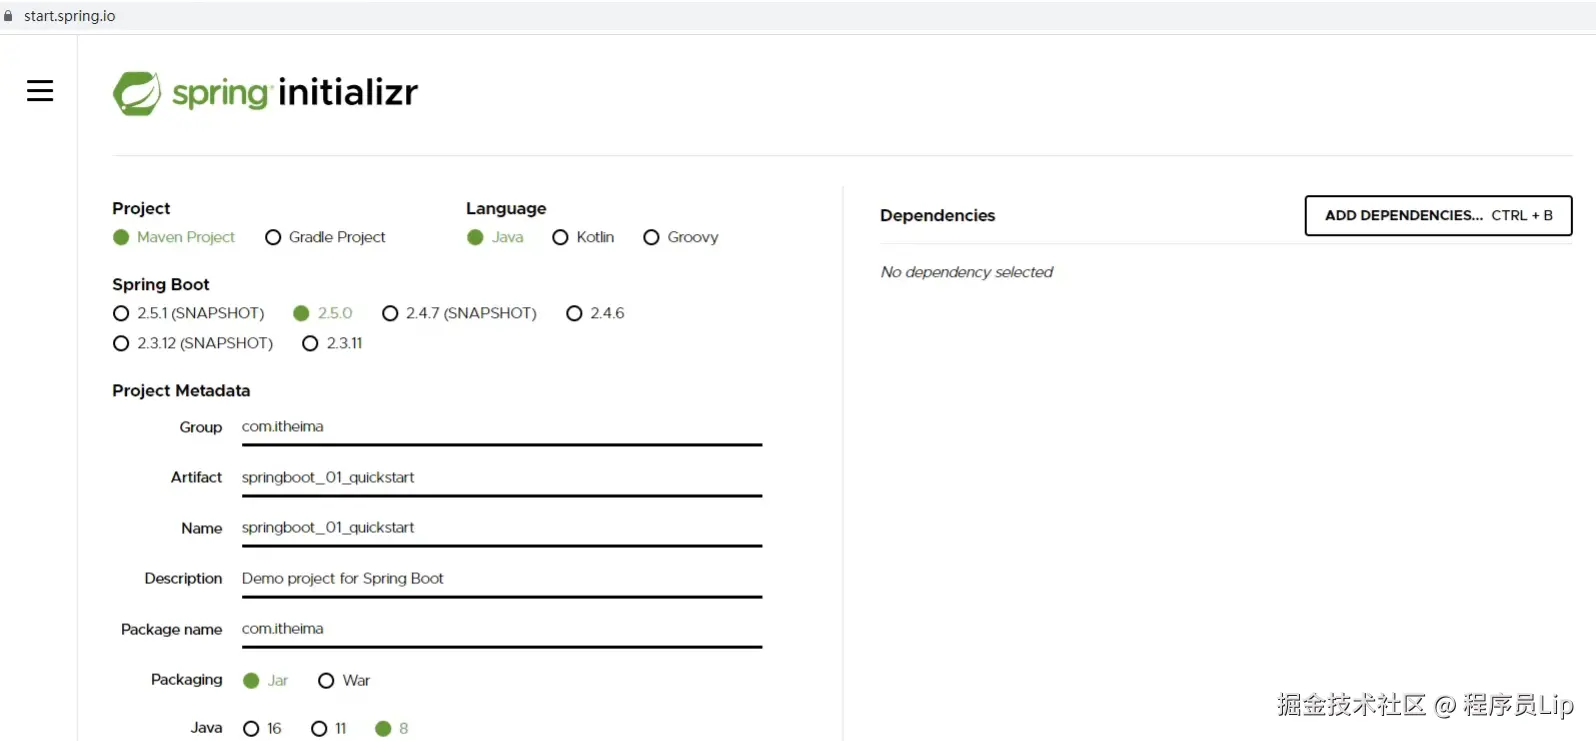Viewport: 1596px width, 741px height.
Task: Focus the Name input field
Action: coord(502,528)
